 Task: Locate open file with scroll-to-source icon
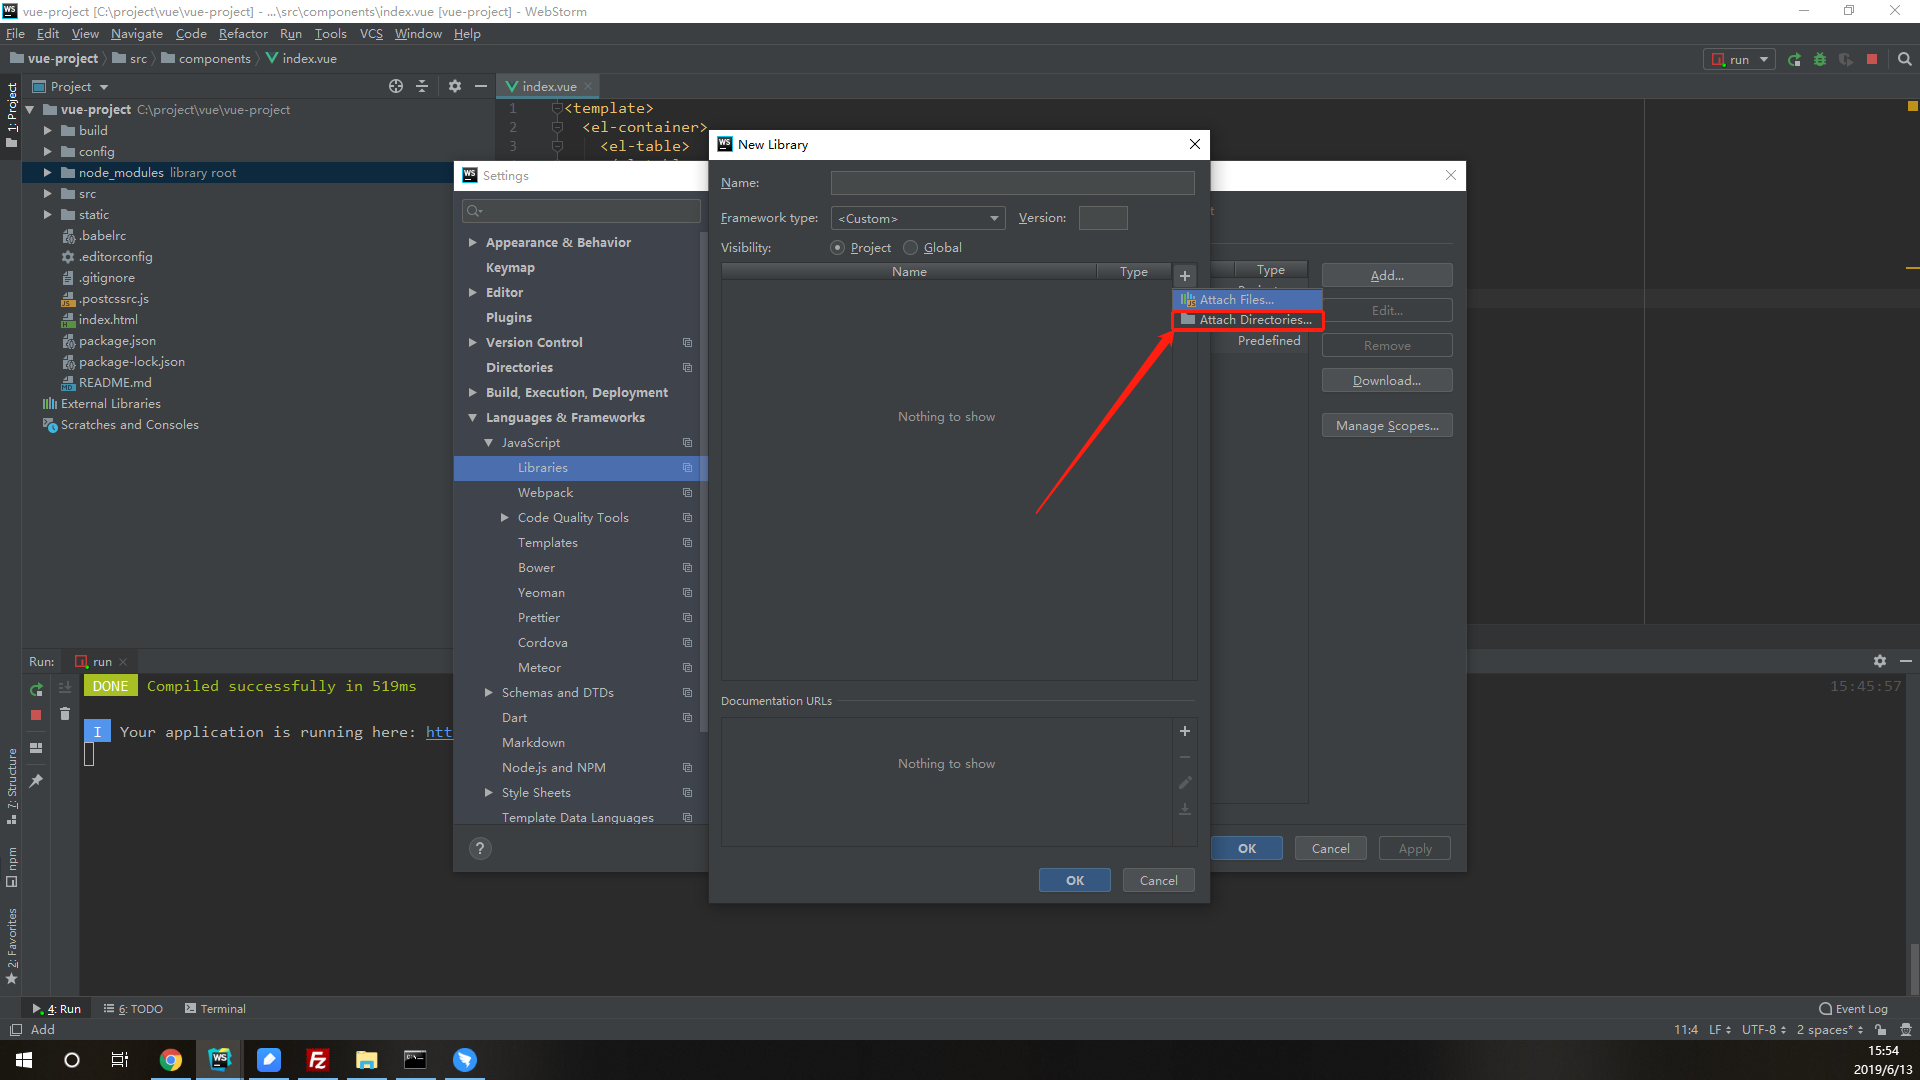click(x=396, y=86)
